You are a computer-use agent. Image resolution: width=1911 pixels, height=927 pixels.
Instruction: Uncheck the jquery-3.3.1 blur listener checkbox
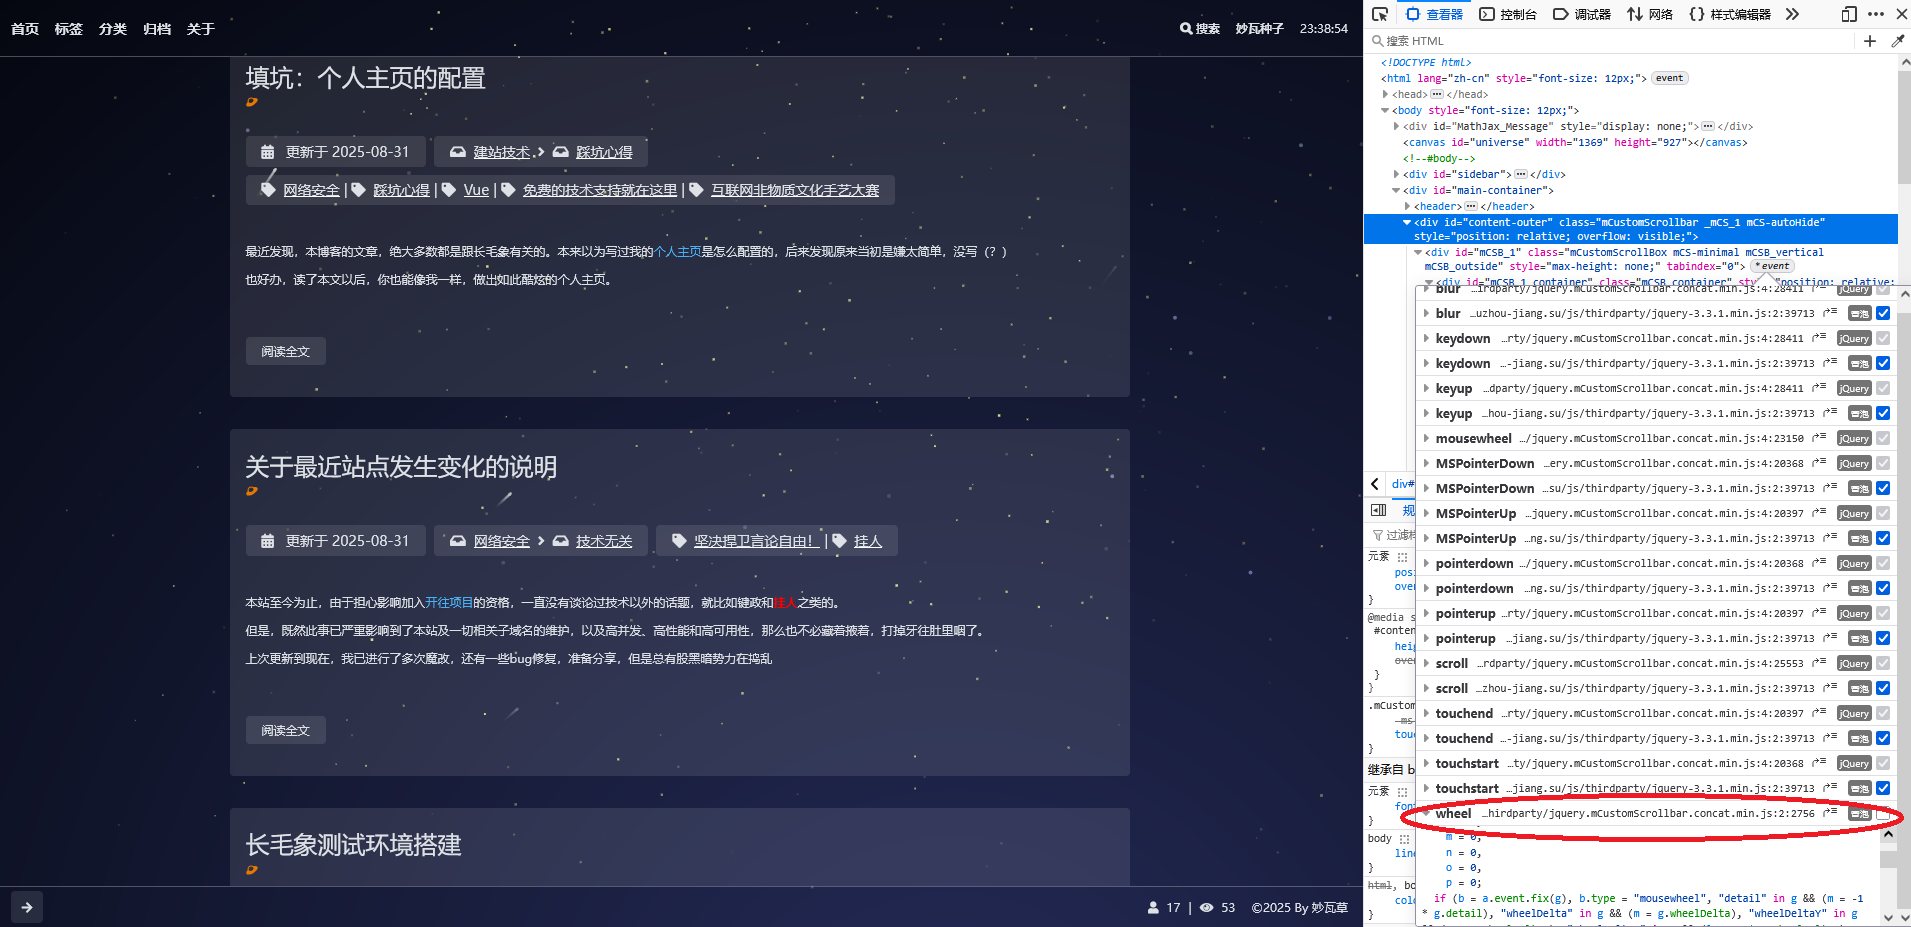click(x=1883, y=313)
